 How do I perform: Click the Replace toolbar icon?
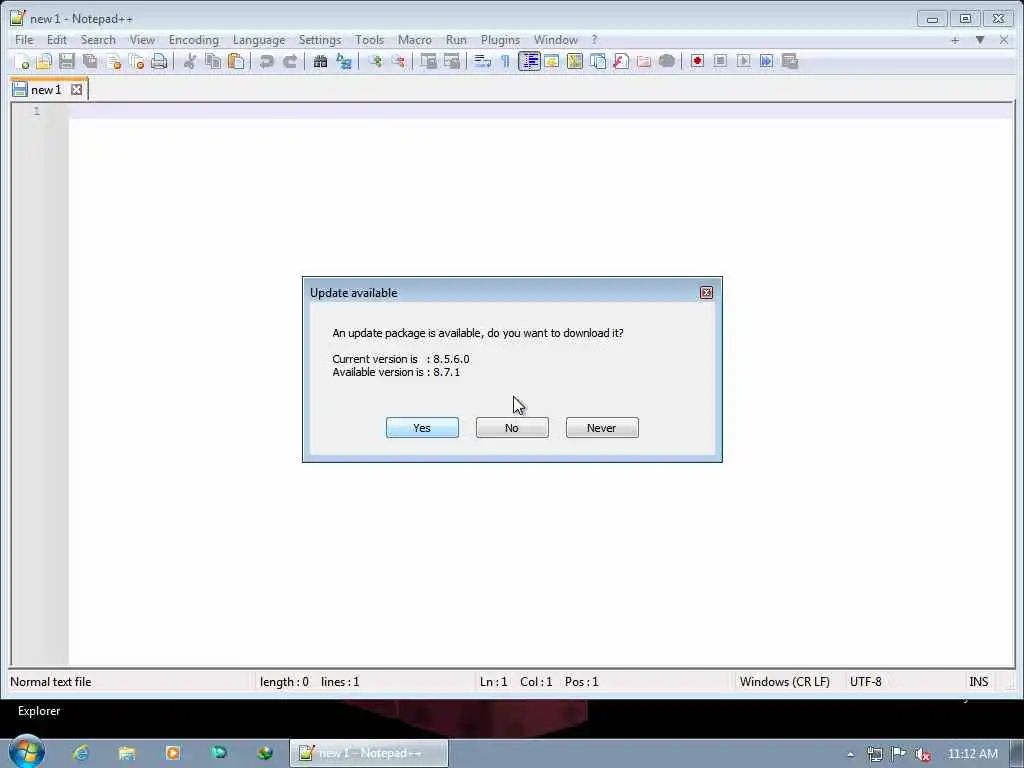point(344,61)
